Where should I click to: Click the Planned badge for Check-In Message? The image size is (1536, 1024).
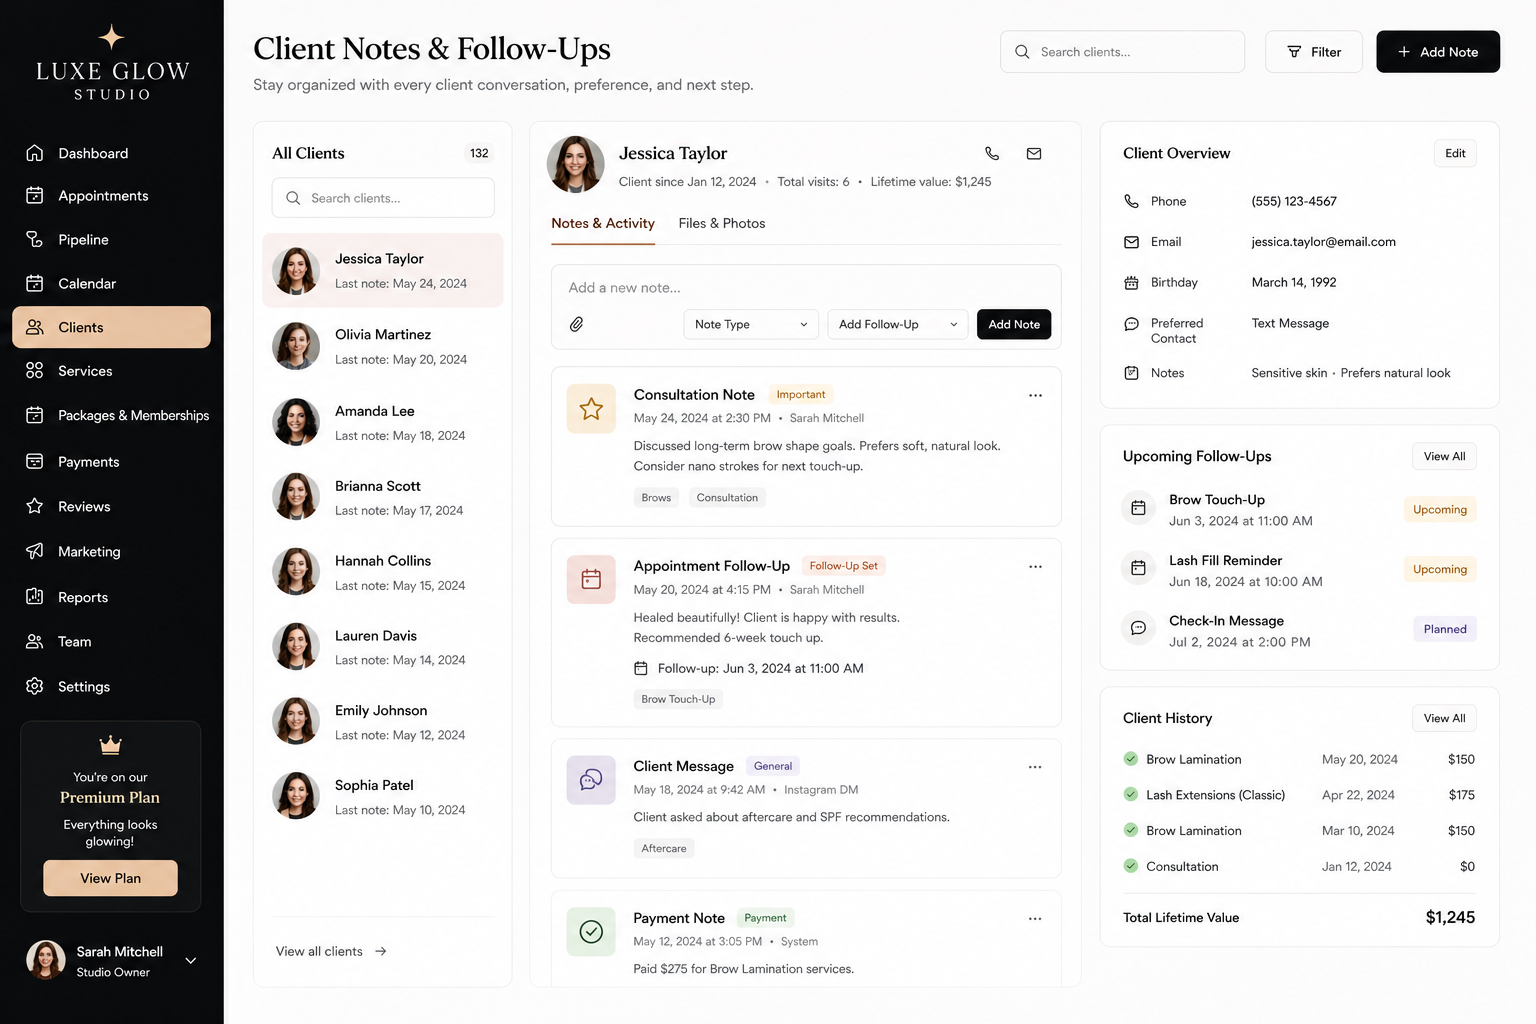1445,629
